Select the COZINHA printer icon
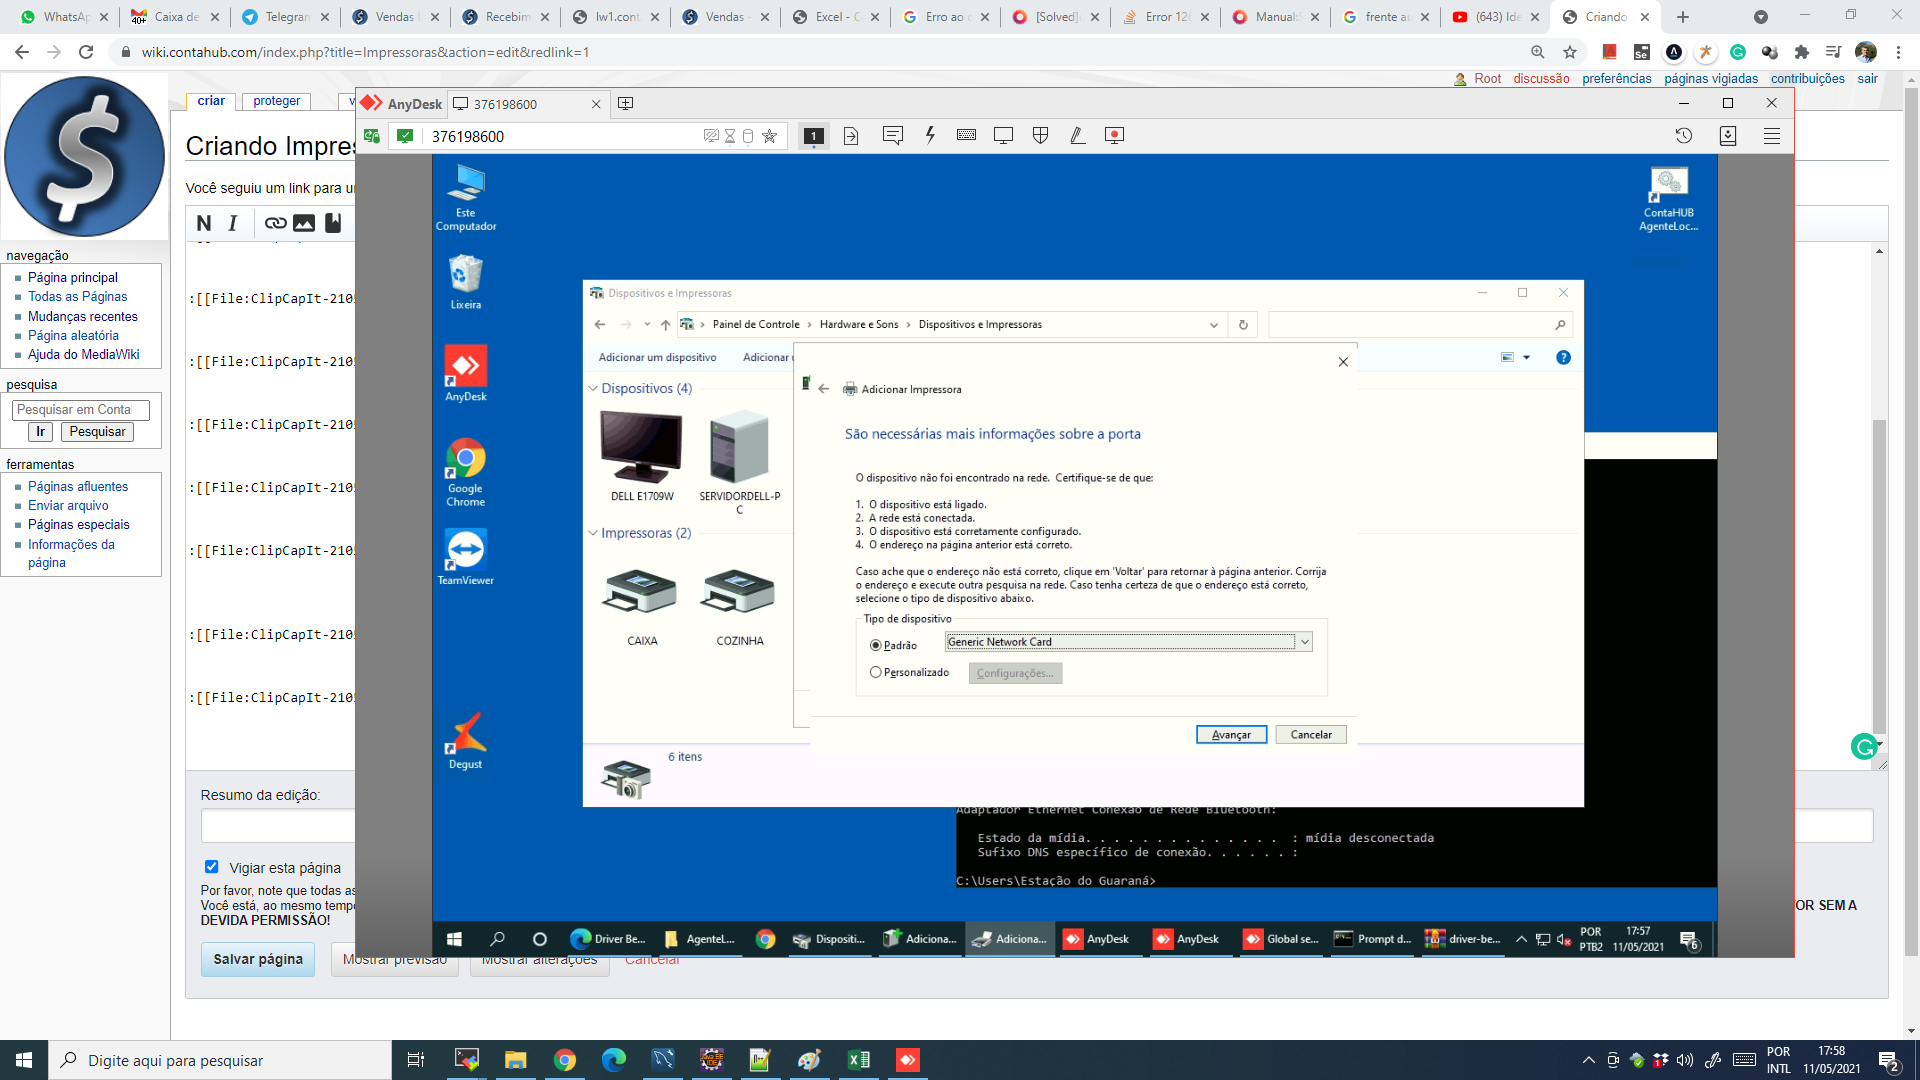Image resolution: width=1920 pixels, height=1080 pixels. click(739, 593)
